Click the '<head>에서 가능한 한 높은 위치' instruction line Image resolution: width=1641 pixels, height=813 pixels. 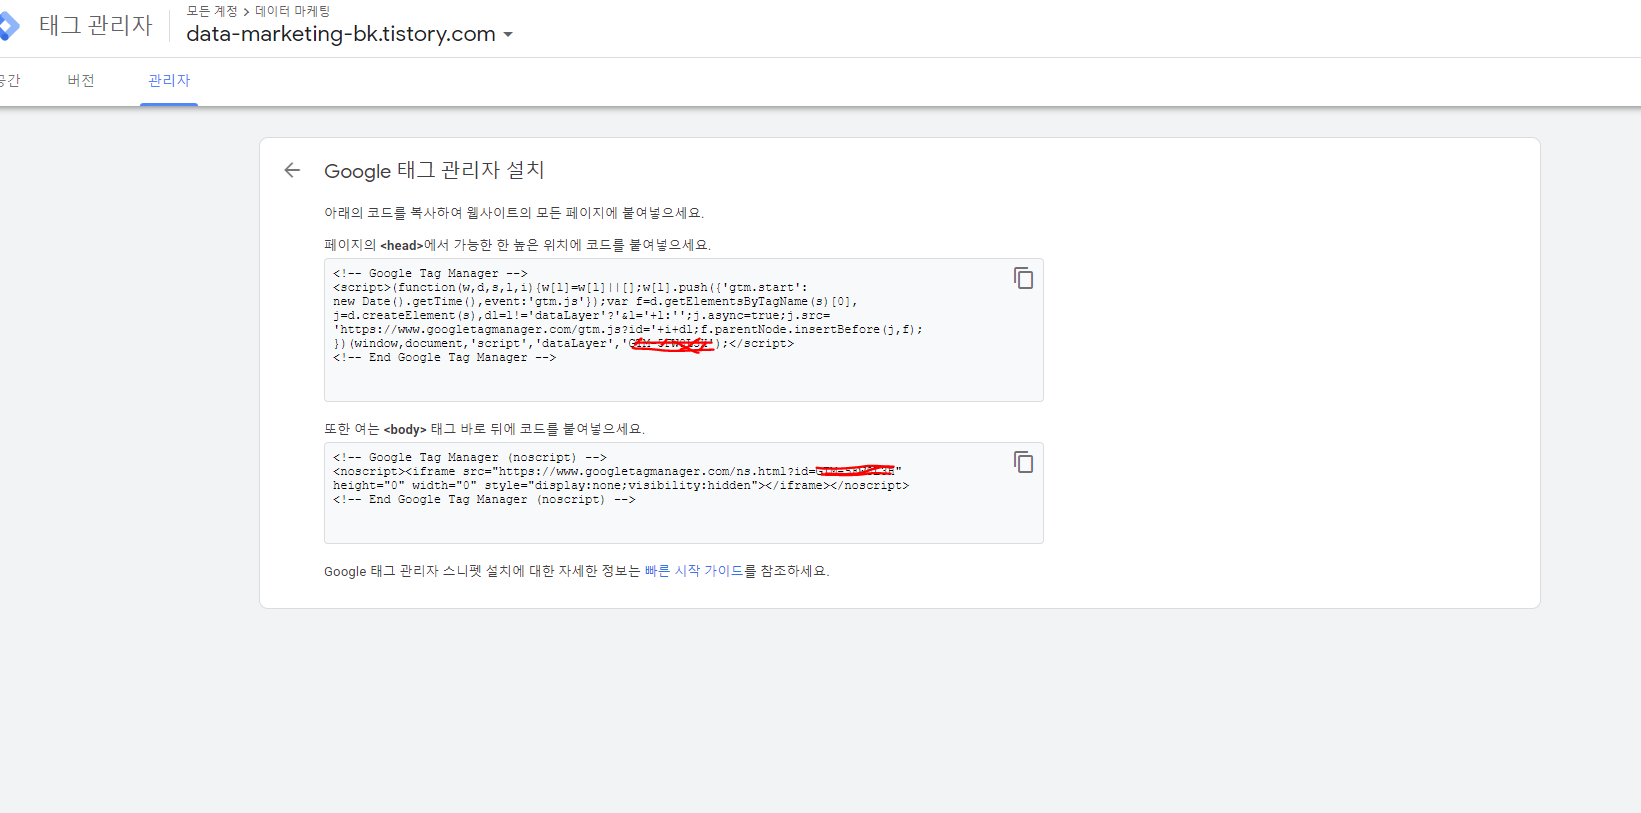point(517,245)
